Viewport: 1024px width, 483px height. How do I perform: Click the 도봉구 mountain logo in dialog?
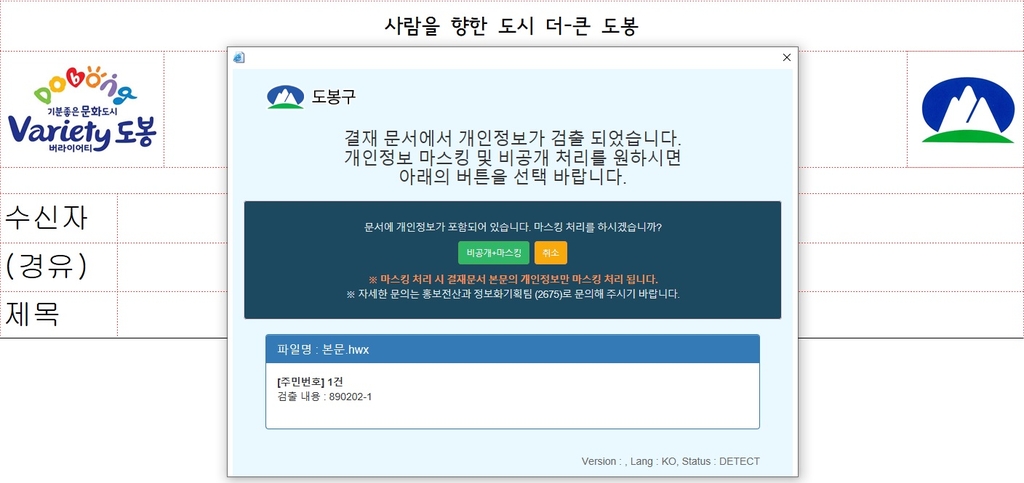[285, 97]
